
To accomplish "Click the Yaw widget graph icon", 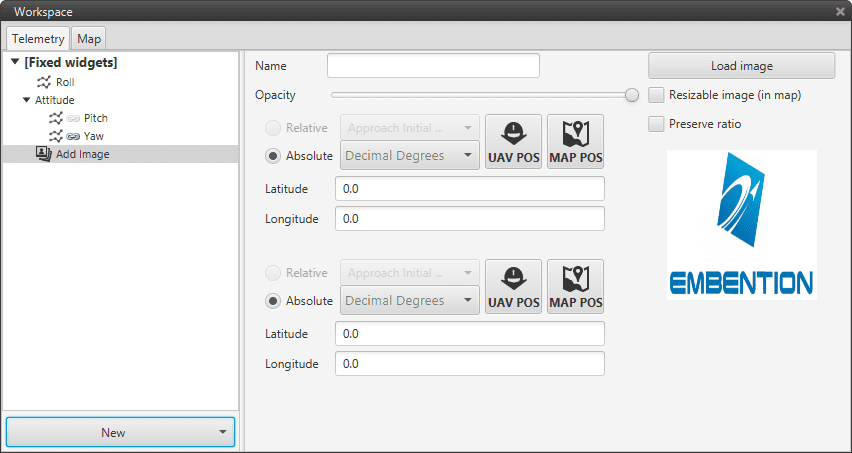I will (56, 136).
